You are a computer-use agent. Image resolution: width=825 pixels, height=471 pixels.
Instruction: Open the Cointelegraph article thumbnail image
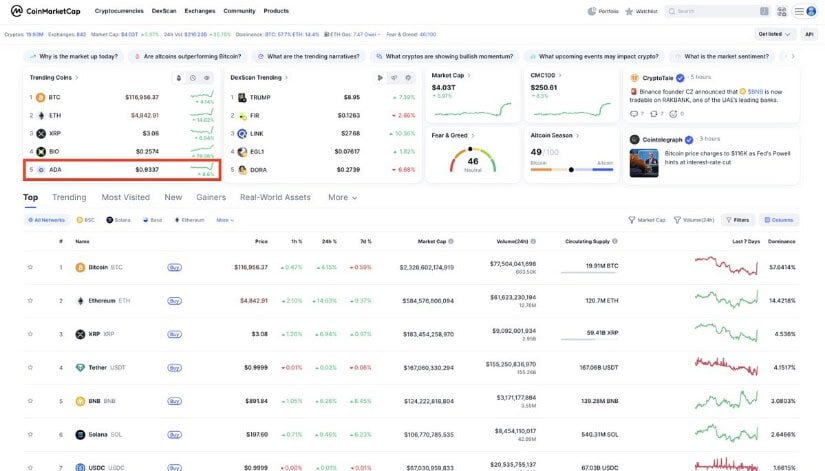point(644,163)
